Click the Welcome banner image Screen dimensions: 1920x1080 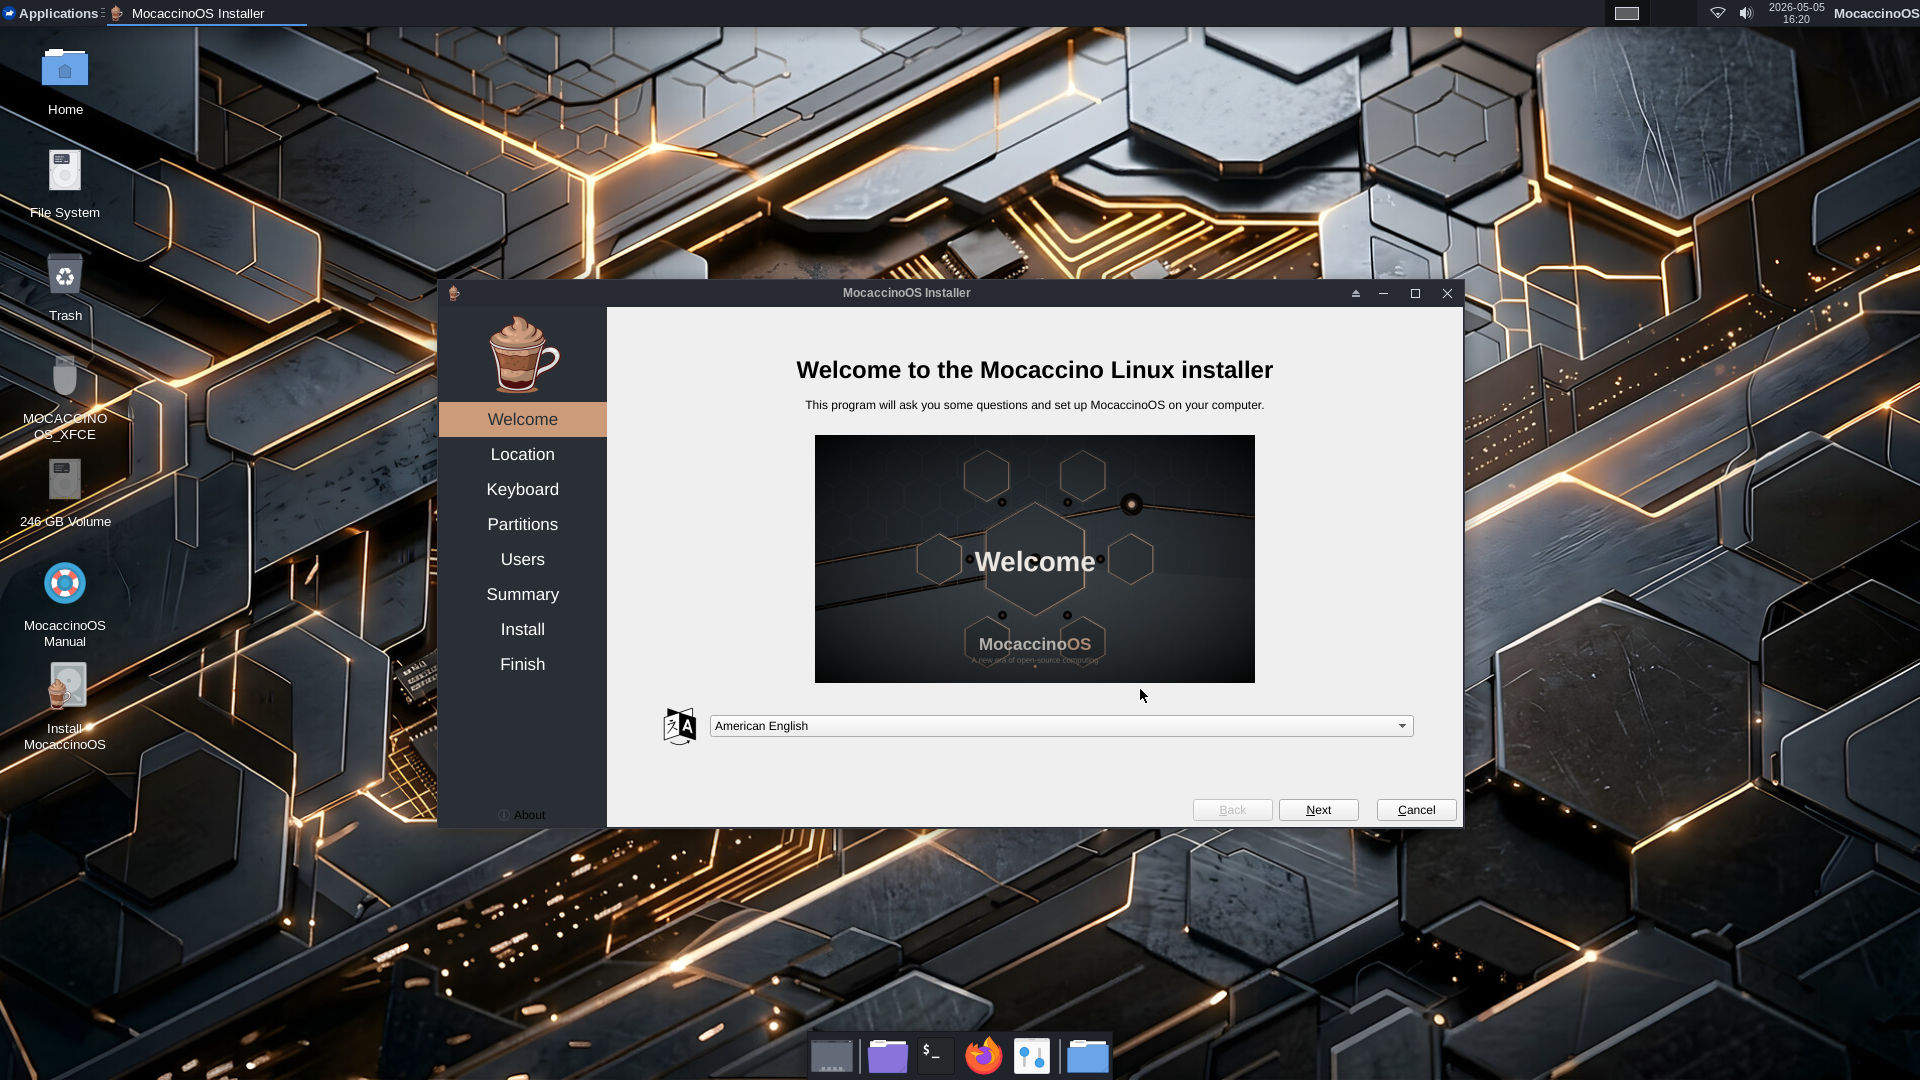pos(1035,559)
